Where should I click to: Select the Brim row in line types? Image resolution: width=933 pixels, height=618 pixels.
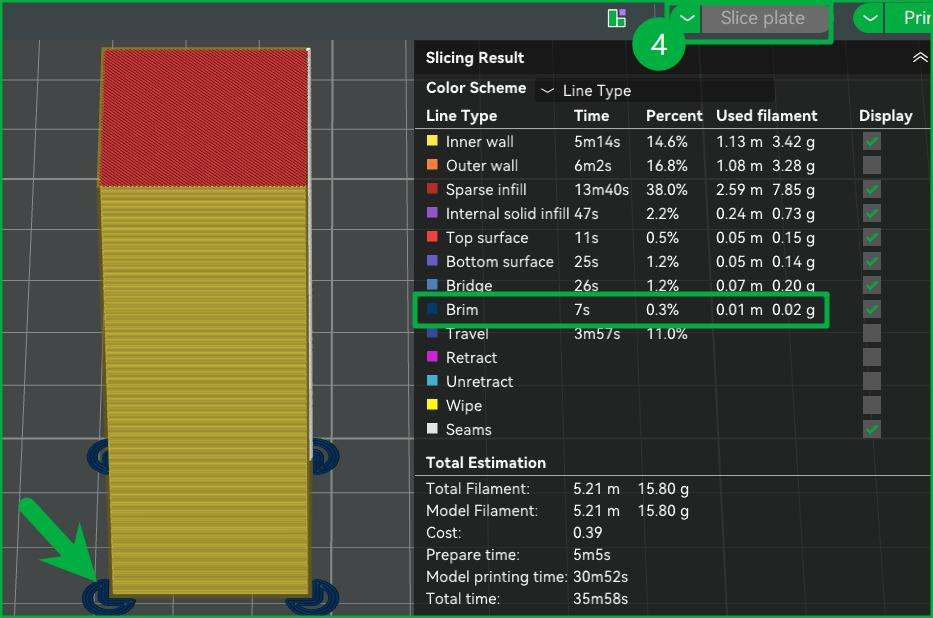click(621, 309)
